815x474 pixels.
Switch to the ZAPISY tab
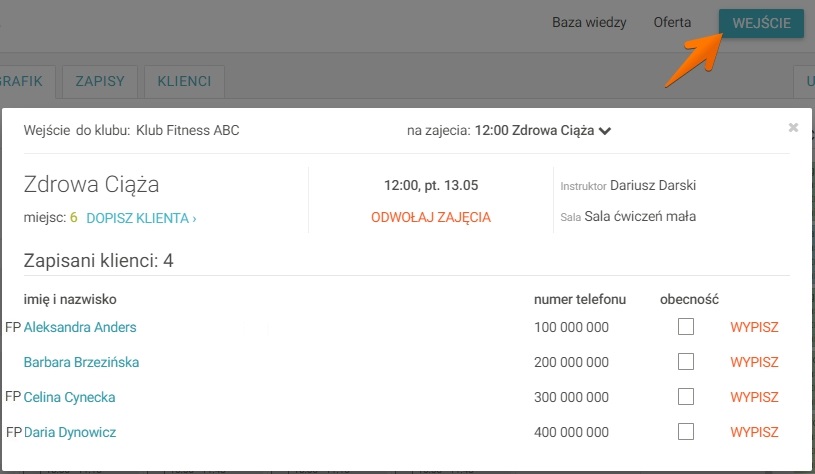click(x=99, y=82)
